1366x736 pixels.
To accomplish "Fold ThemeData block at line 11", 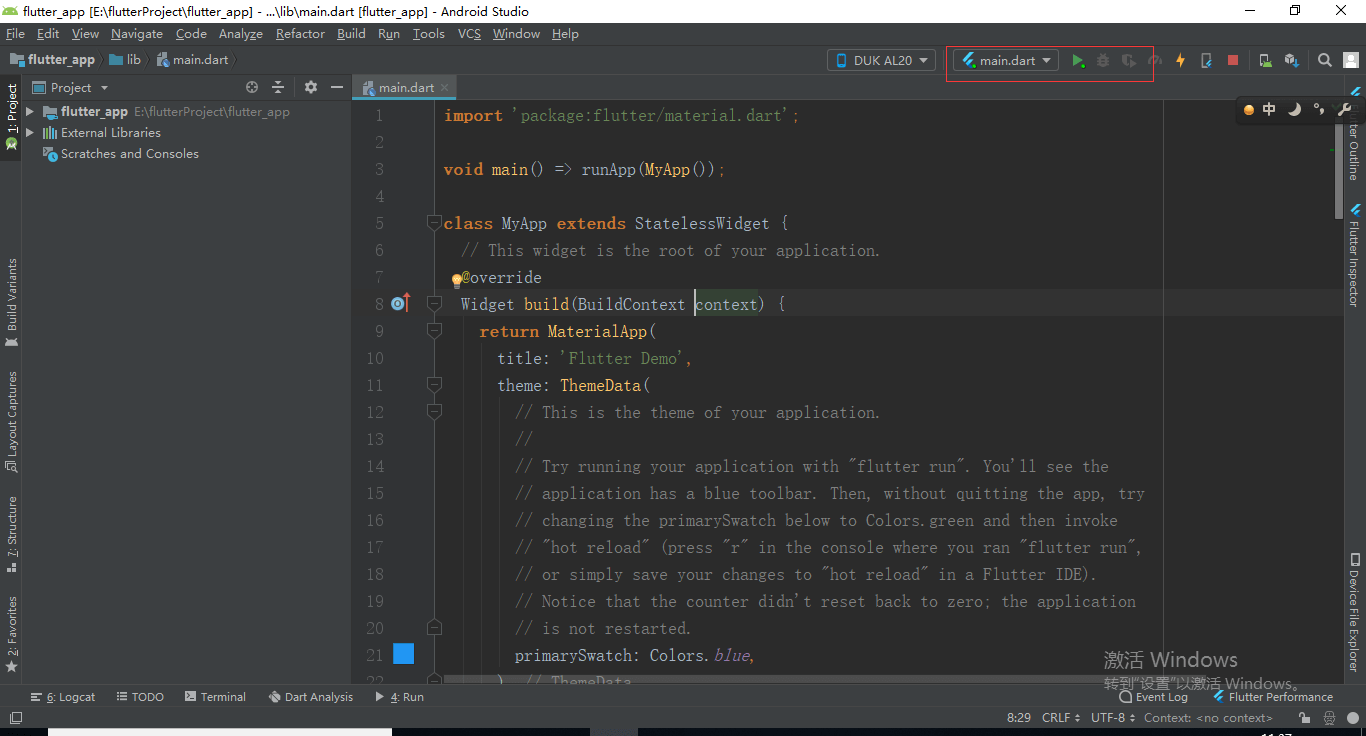I will click(x=434, y=384).
